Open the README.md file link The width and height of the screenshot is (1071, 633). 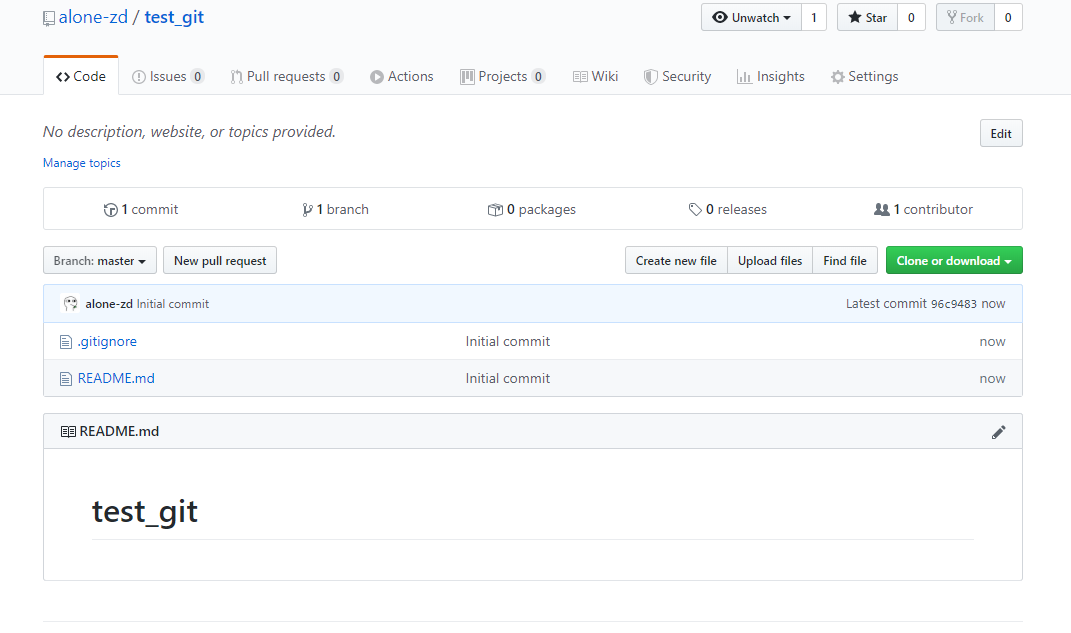point(116,378)
